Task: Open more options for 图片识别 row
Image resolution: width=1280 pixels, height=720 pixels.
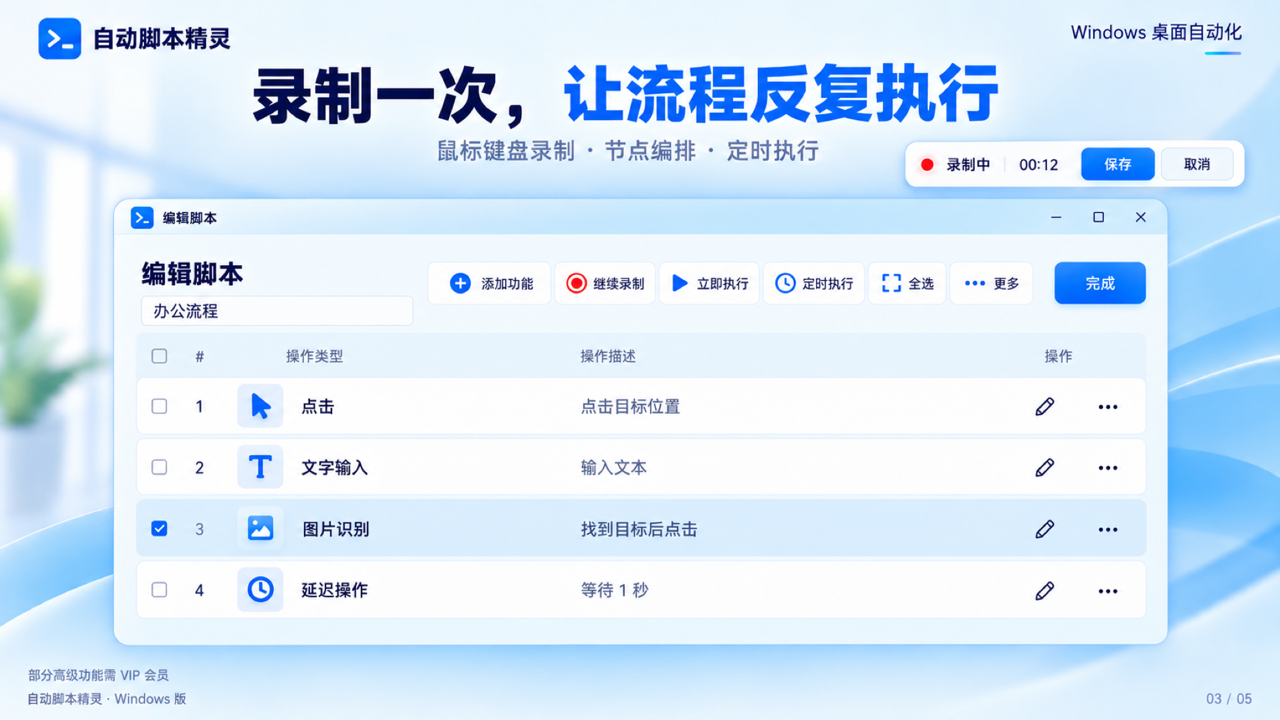Action: point(1108,530)
